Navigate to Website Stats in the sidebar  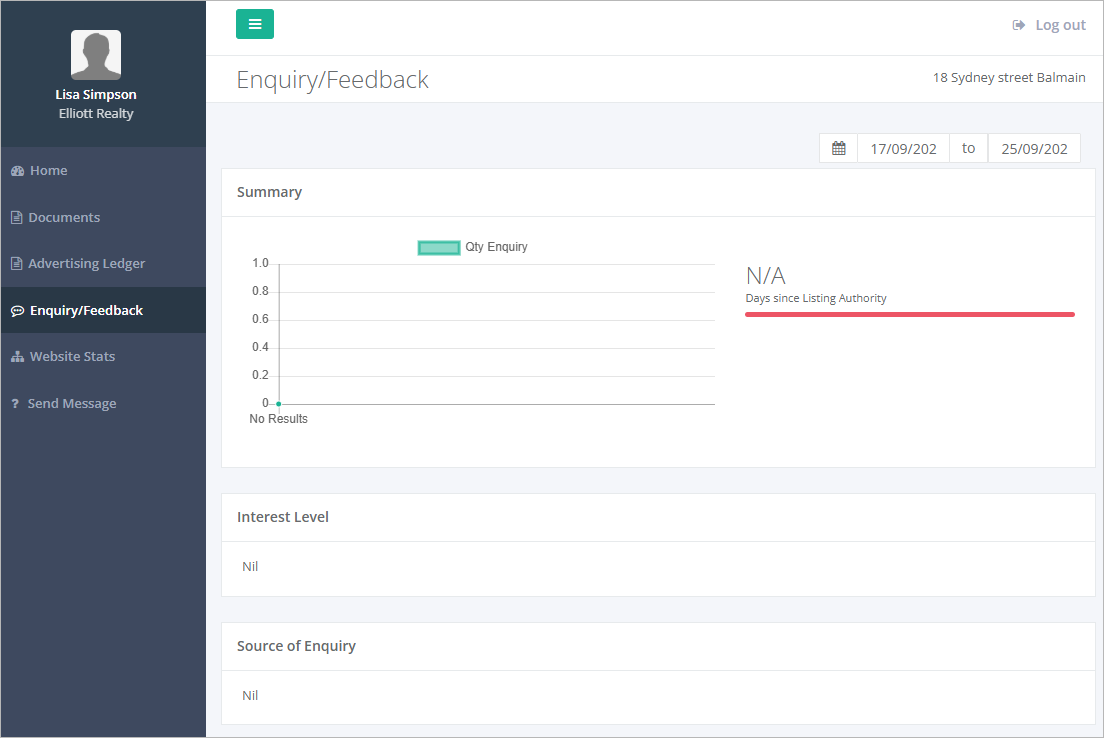(x=75, y=356)
